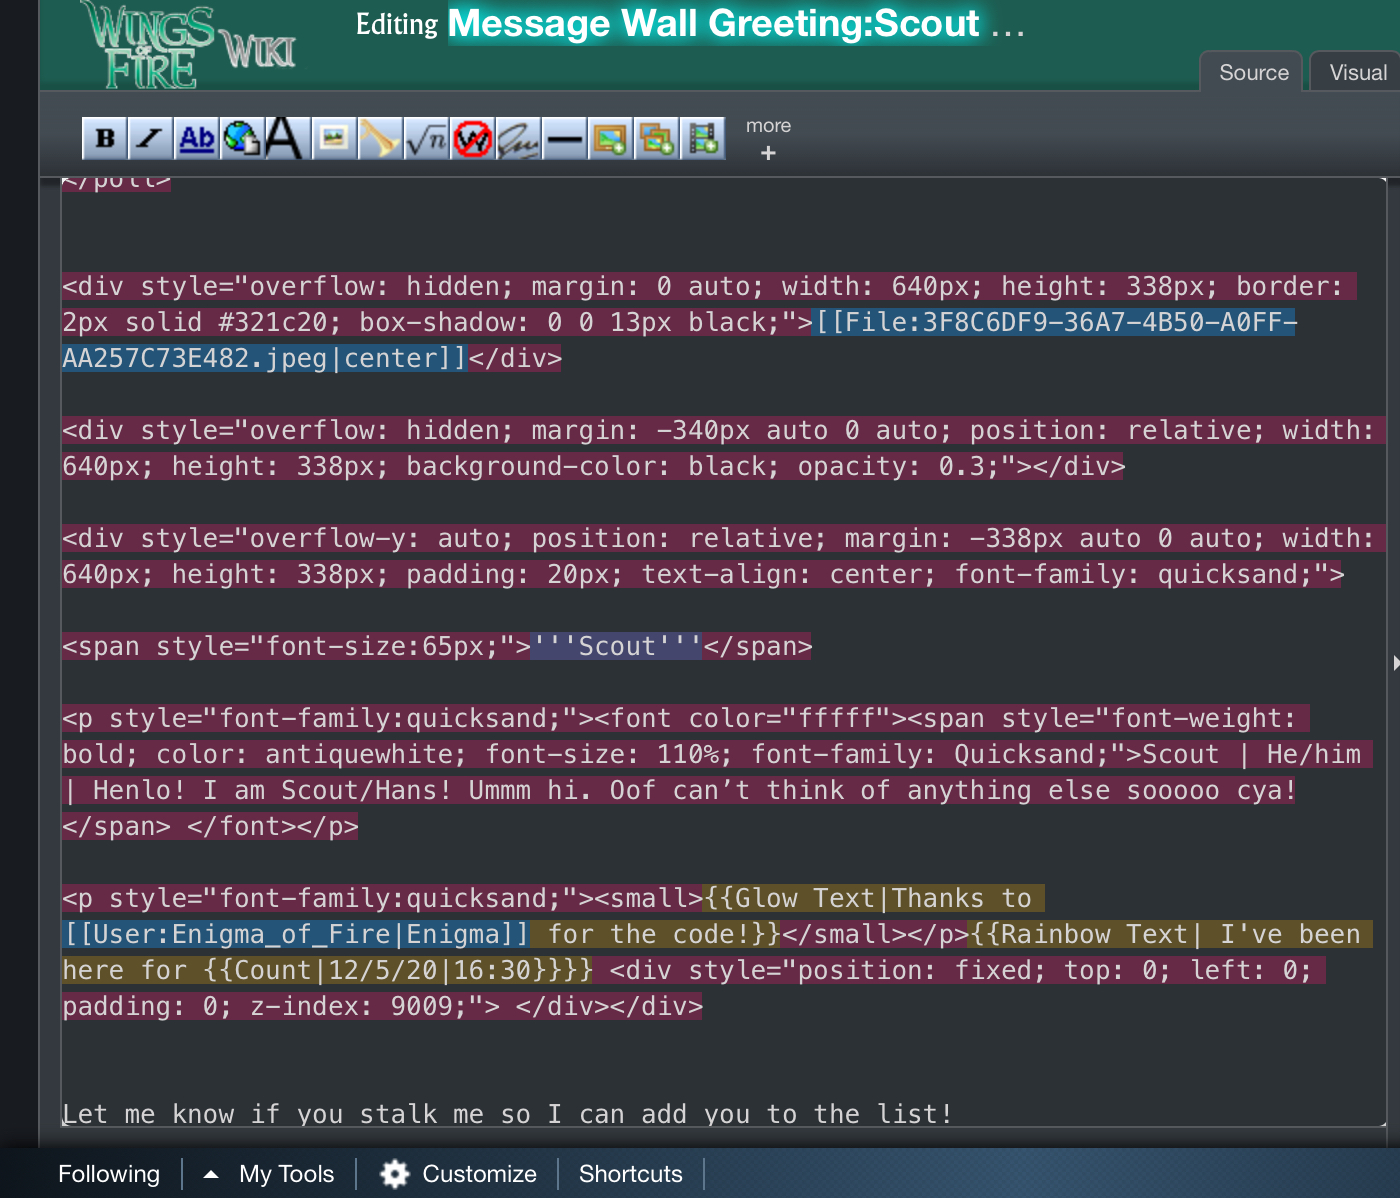This screenshot has width=1400, height=1198.
Task: Insert signature with timestamp
Action: click(519, 139)
